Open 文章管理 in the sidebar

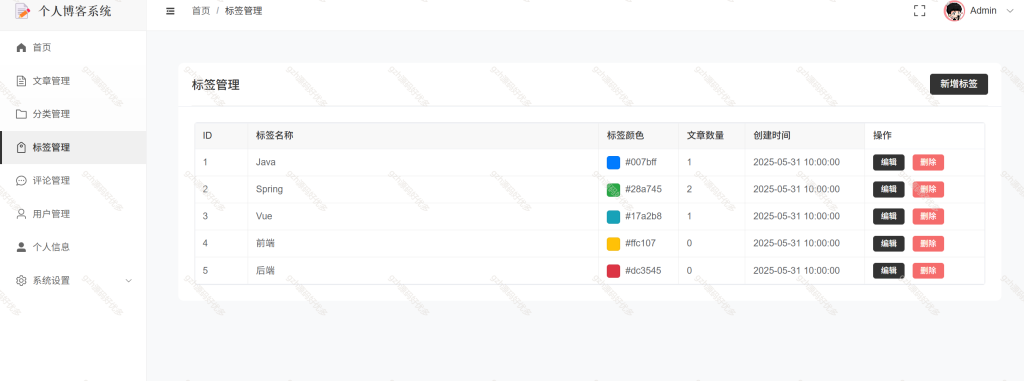73,81
